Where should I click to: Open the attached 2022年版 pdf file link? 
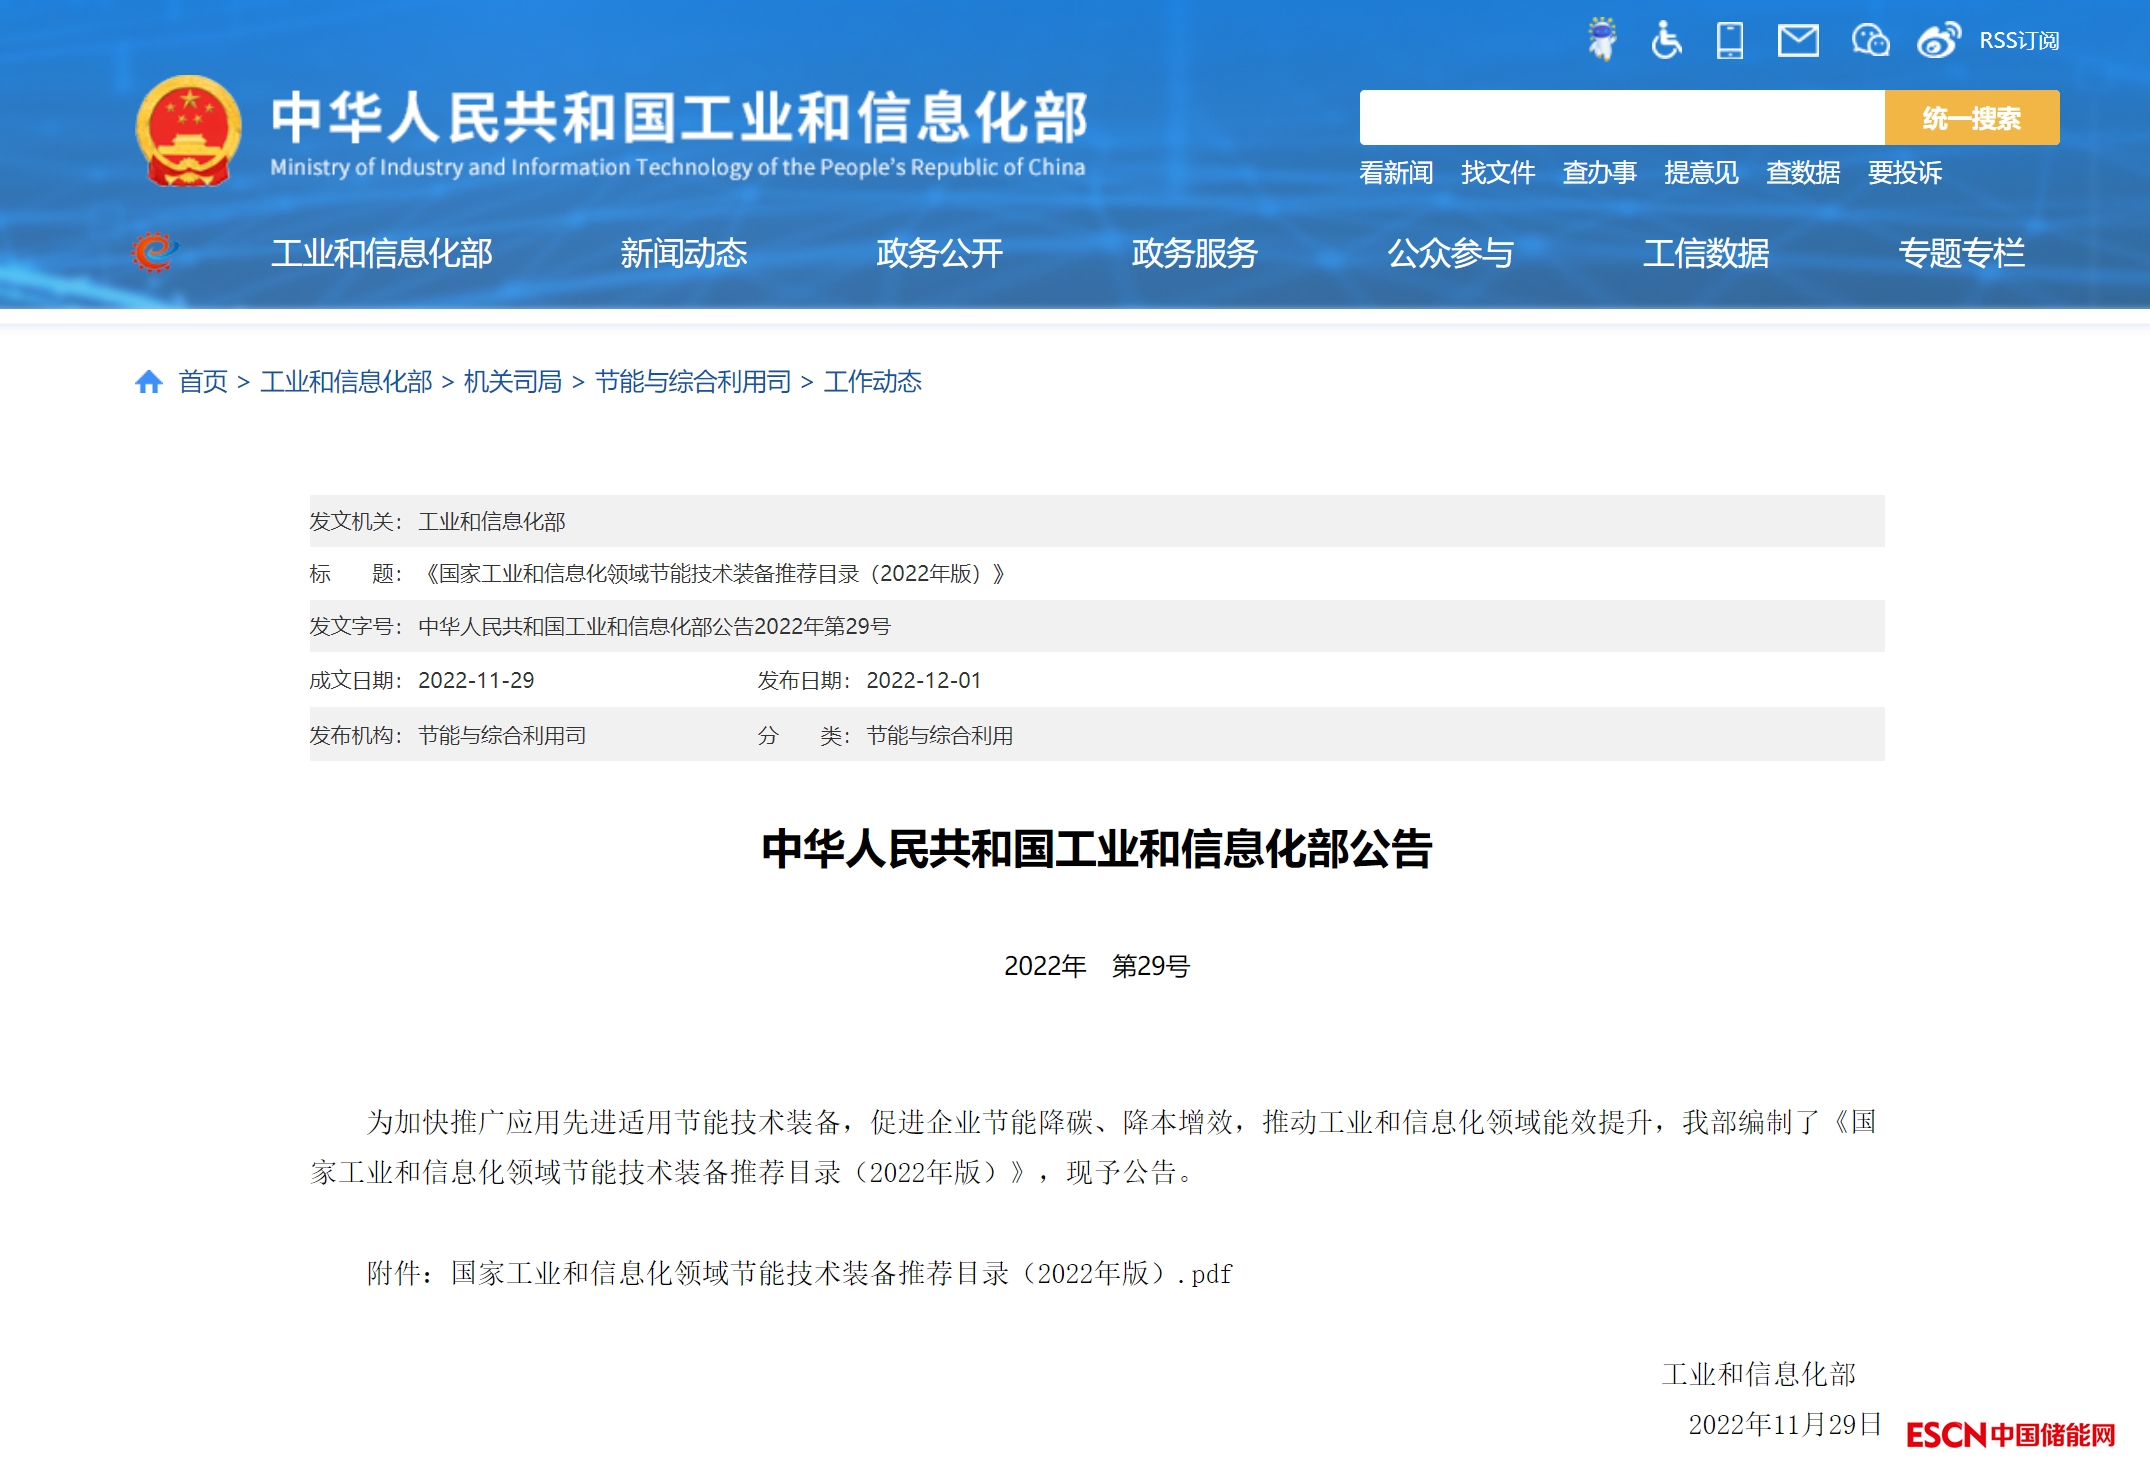click(x=841, y=1273)
